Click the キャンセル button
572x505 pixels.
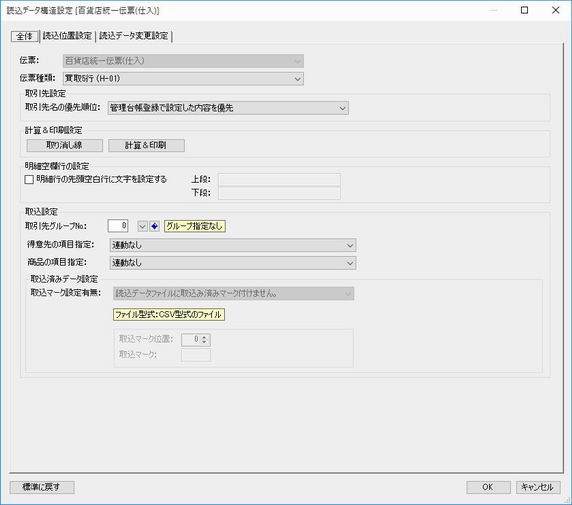pyautogui.click(x=538, y=487)
